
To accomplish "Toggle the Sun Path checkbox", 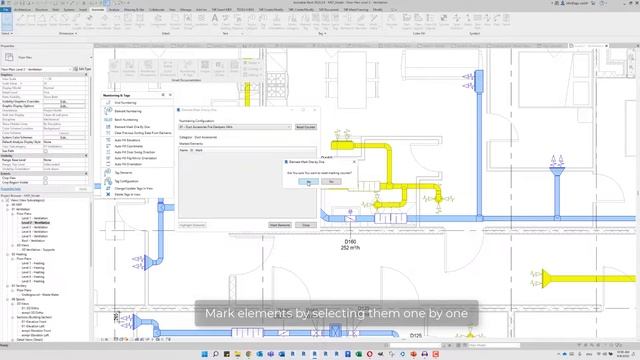I will (x=45, y=151).
